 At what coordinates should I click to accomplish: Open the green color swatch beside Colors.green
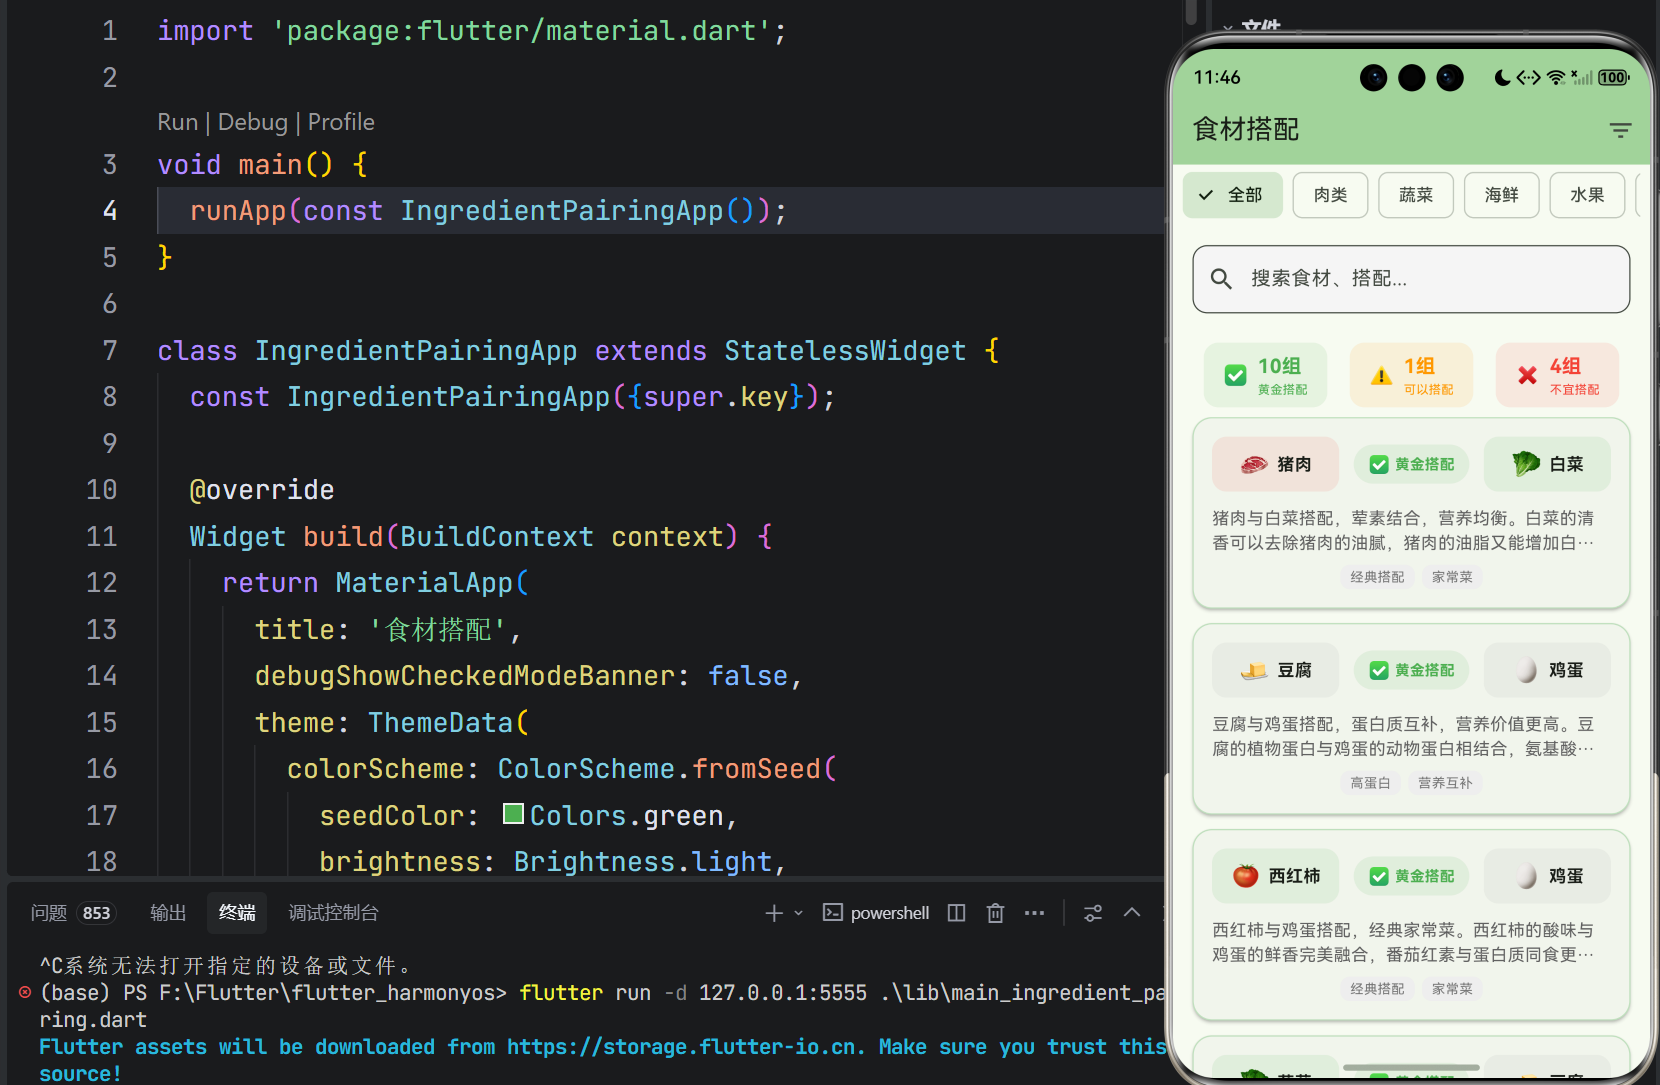513,814
